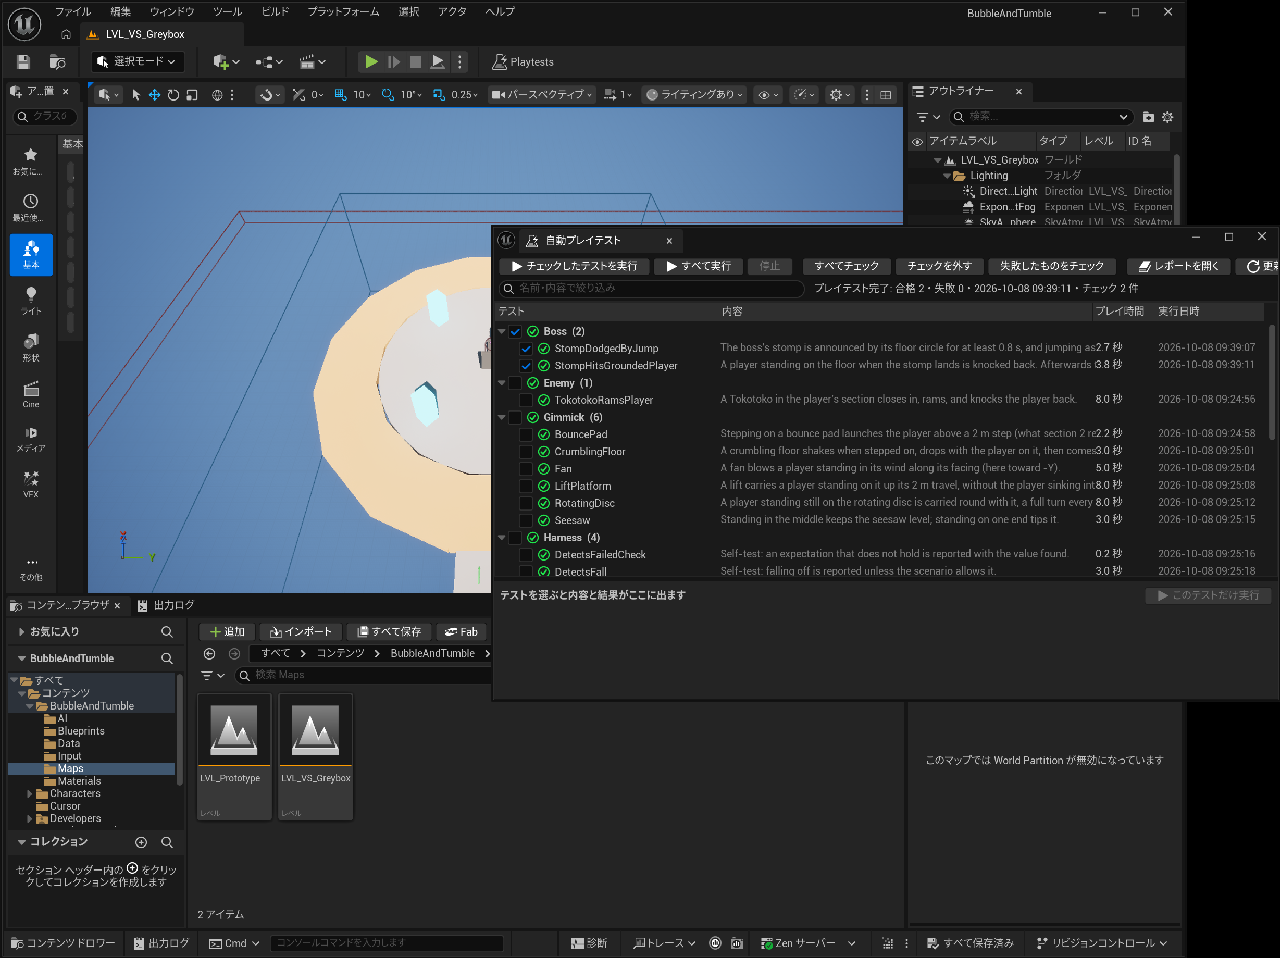
Task: Open the 選択モード dropdown
Action: tap(137, 62)
